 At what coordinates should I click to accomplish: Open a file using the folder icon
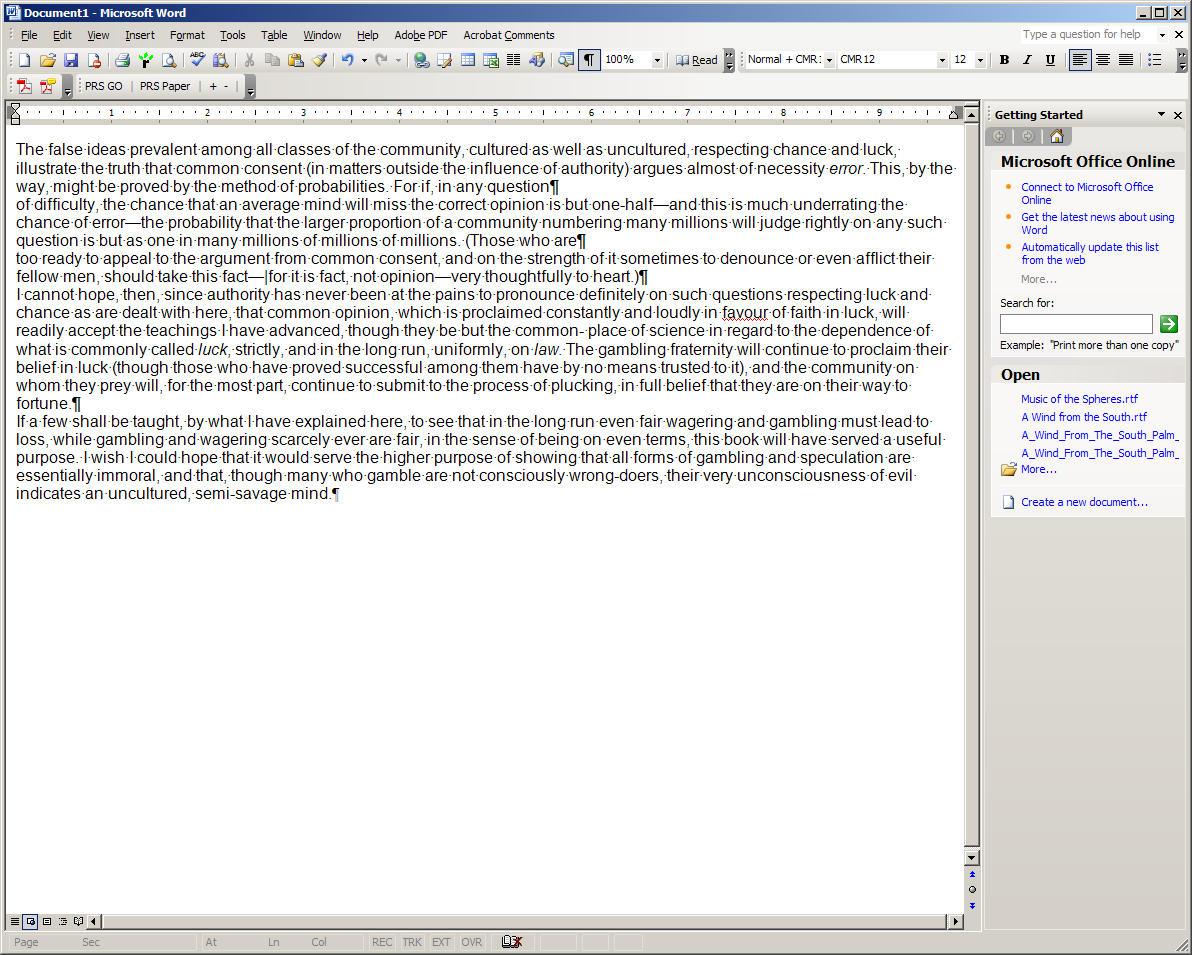click(47, 60)
